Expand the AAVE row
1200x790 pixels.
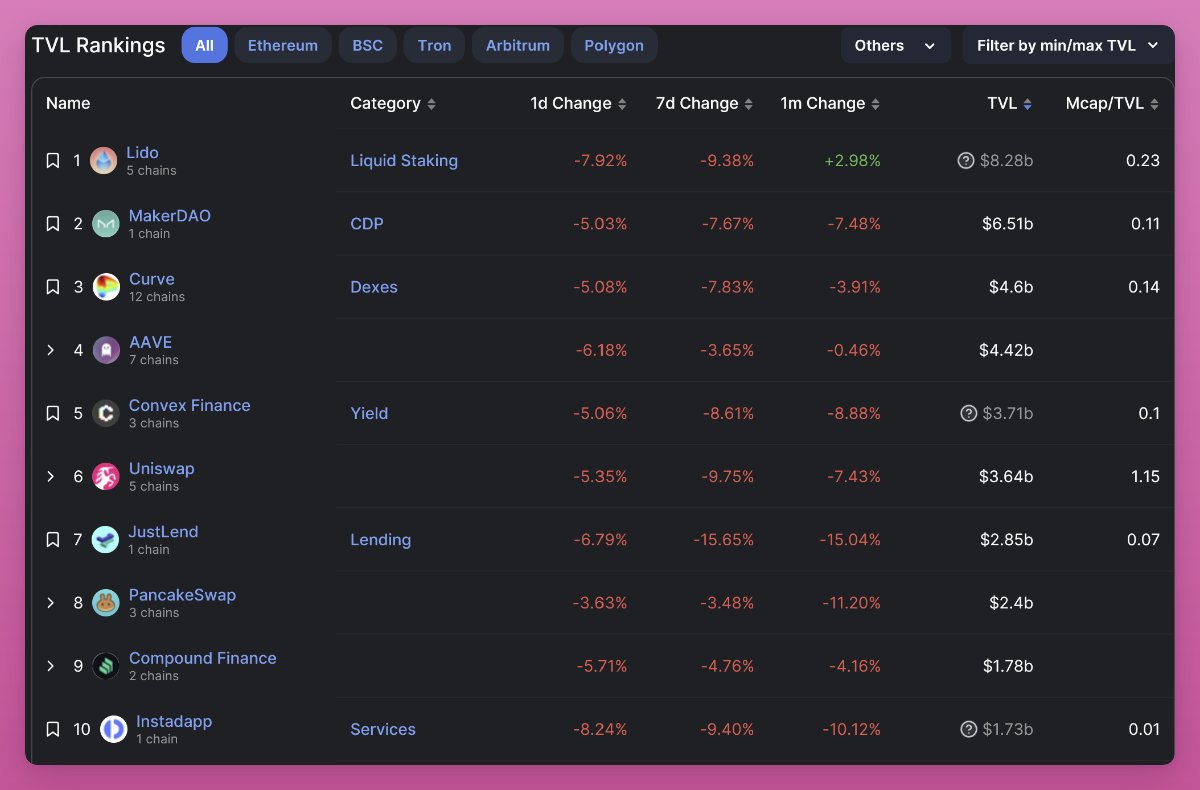(51, 350)
